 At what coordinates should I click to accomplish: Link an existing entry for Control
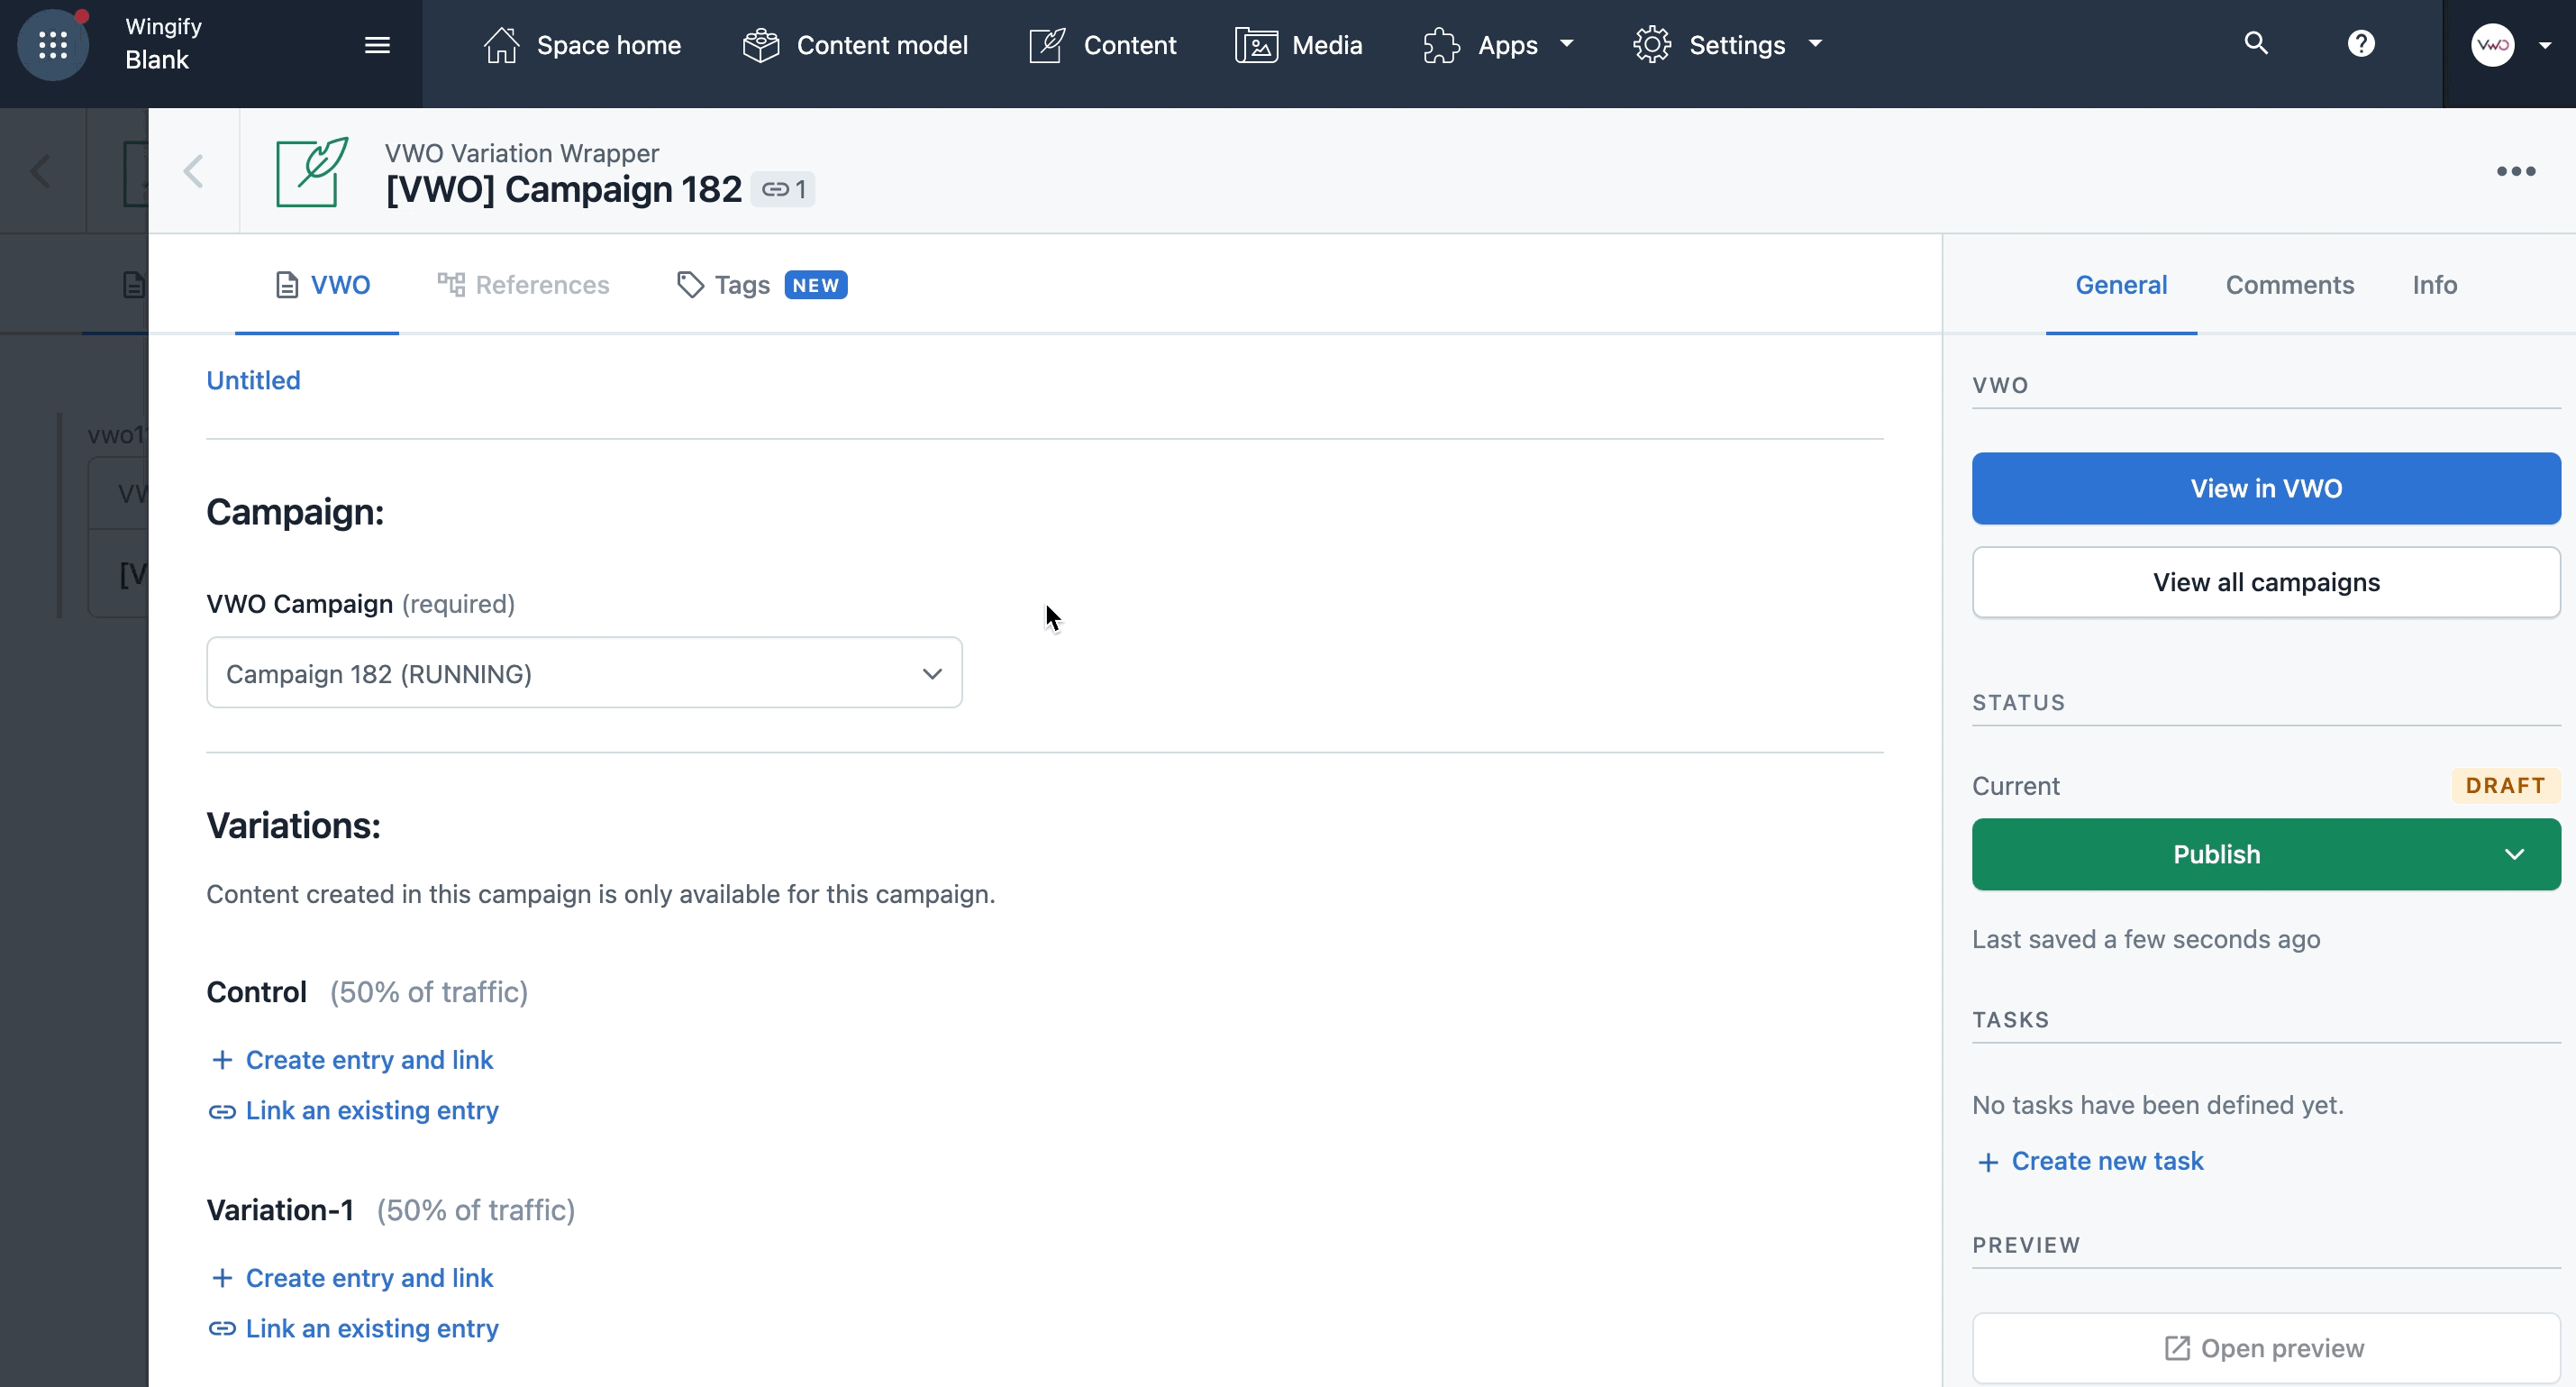tap(354, 1111)
